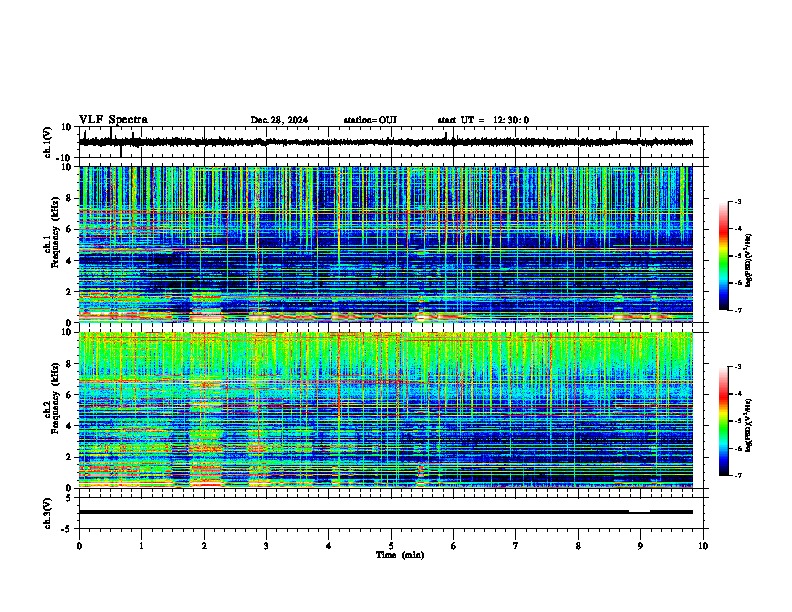792x612 pixels.
Task: Click the white gap in ch.3 trace near minute 9
Action: [x=639, y=511]
